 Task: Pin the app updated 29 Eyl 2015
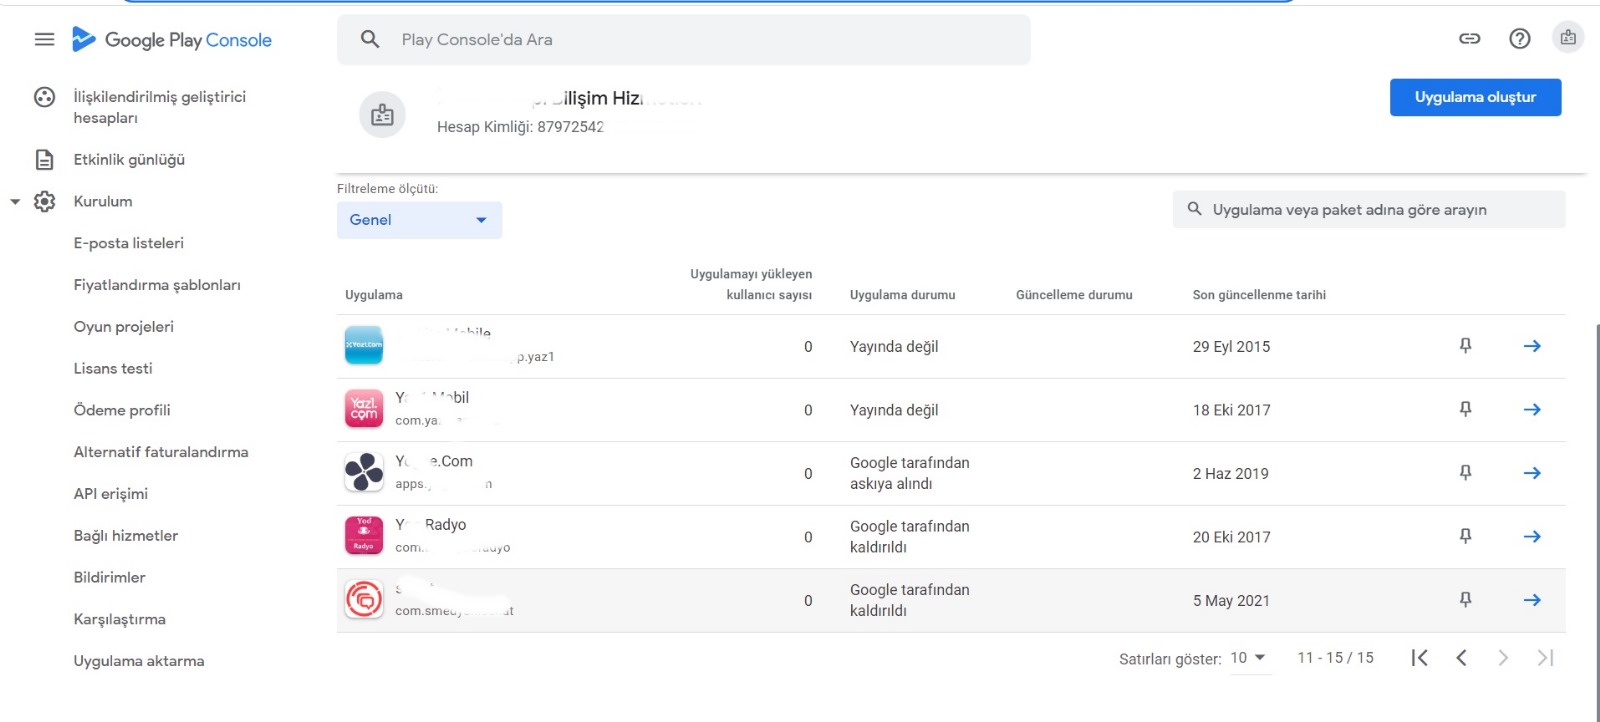click(x=1465, y=346)
